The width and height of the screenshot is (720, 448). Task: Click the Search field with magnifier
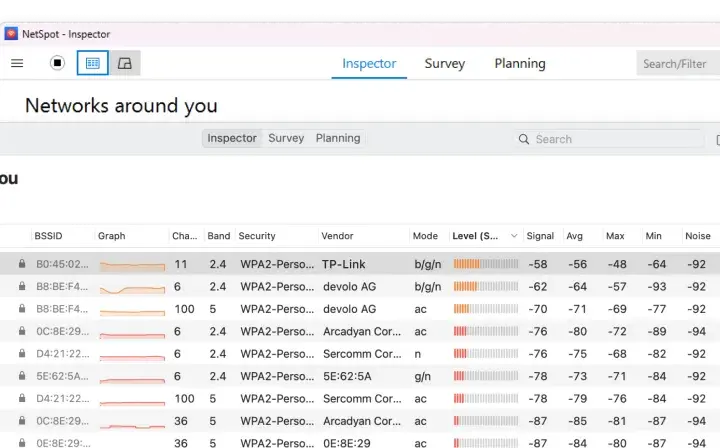609,139
